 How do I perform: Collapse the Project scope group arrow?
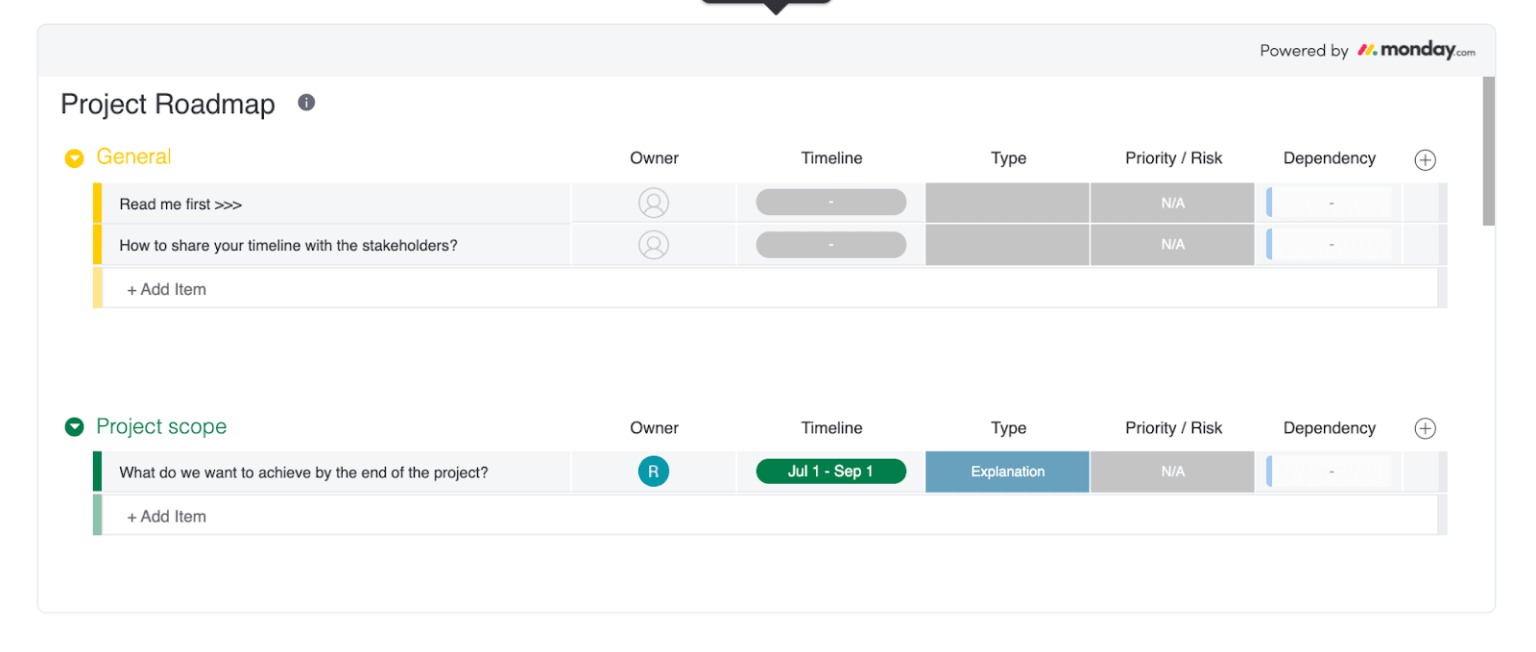[x=74, y=428]
